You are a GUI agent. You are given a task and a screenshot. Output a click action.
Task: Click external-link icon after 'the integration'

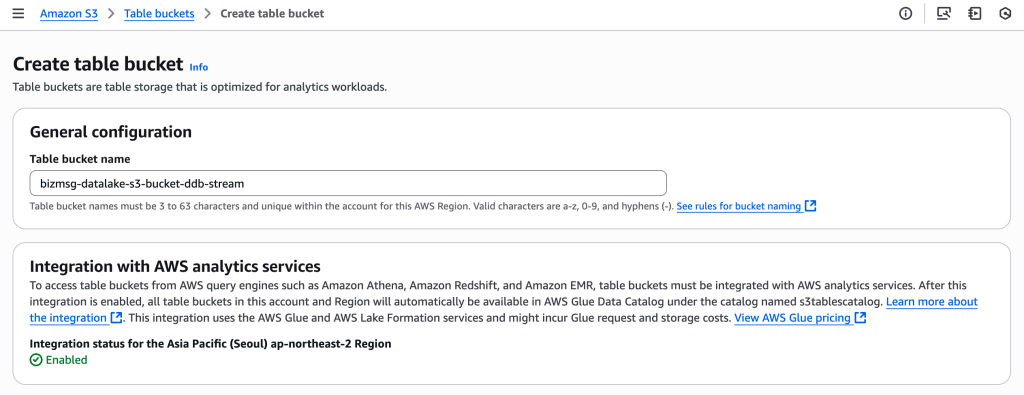(x=117, y=318)
